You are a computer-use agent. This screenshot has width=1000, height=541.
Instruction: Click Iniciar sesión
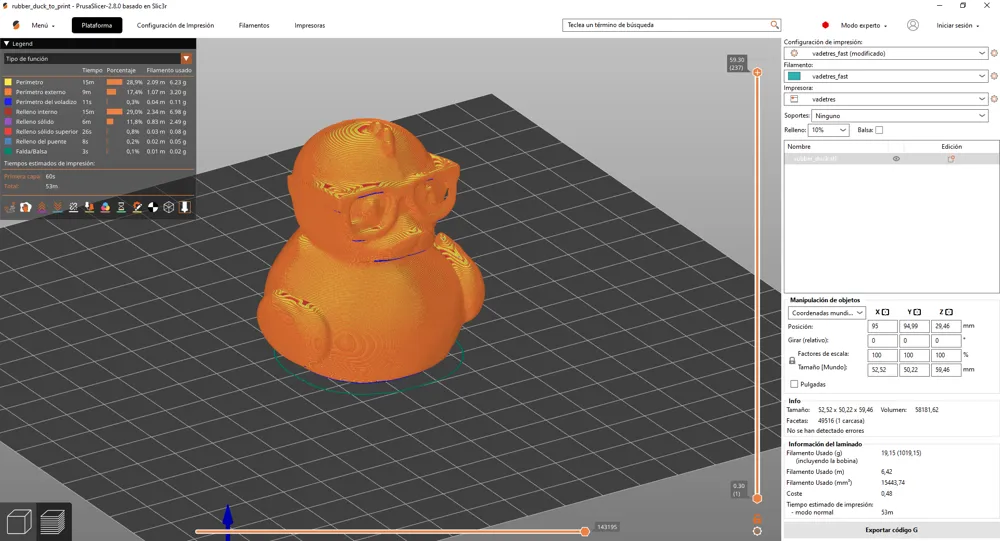pyautogui.click(x=954, y=26)
